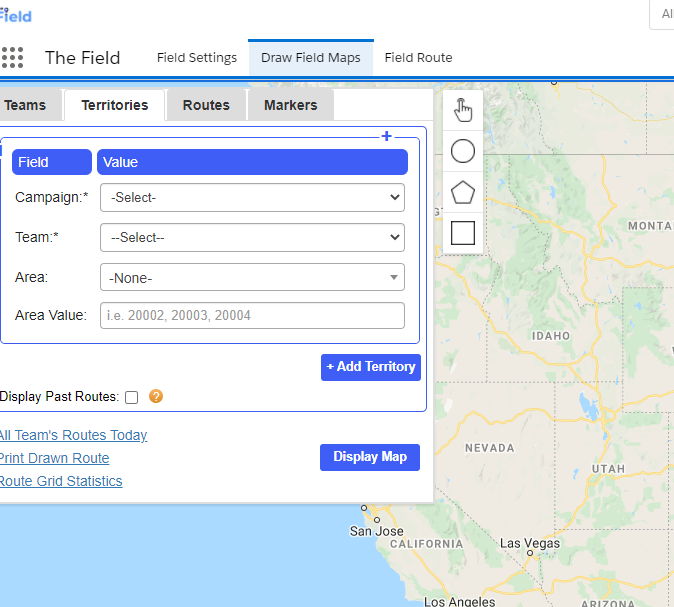Click the NEVADA label on map

point(490,448)
